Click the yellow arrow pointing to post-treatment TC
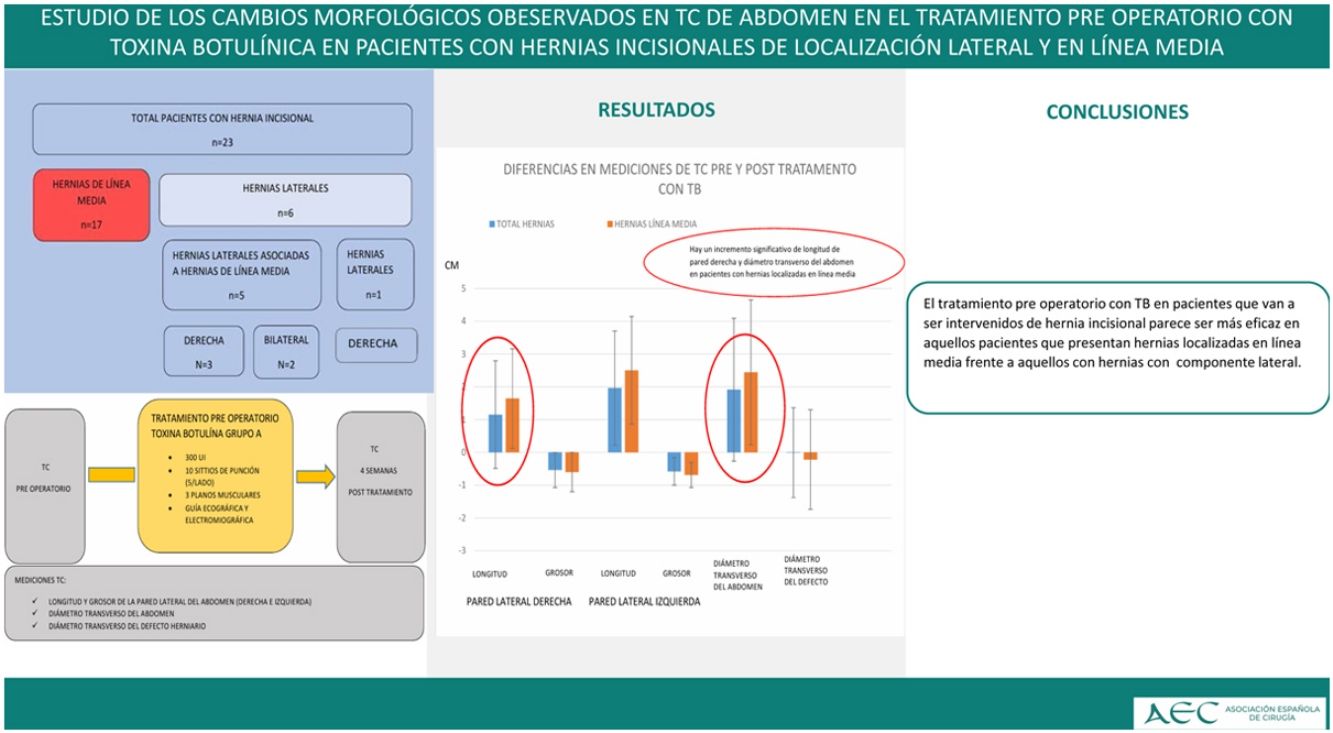 tap(315, 477)
